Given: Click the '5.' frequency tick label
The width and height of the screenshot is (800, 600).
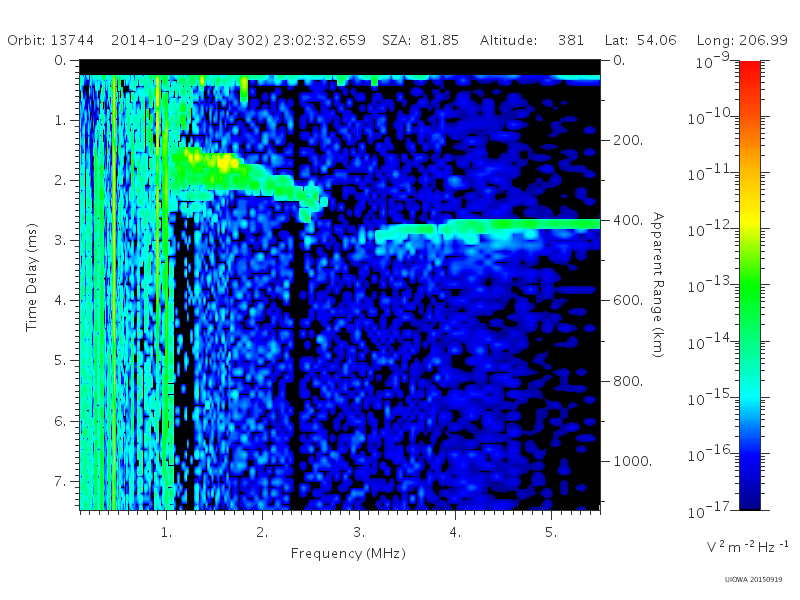Looking at the screenshot, I should click(551, 532).
